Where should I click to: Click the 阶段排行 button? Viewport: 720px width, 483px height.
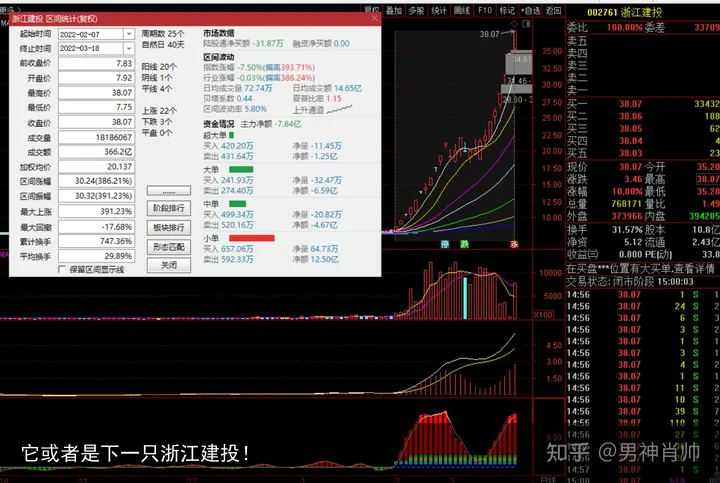pos(169,208)
